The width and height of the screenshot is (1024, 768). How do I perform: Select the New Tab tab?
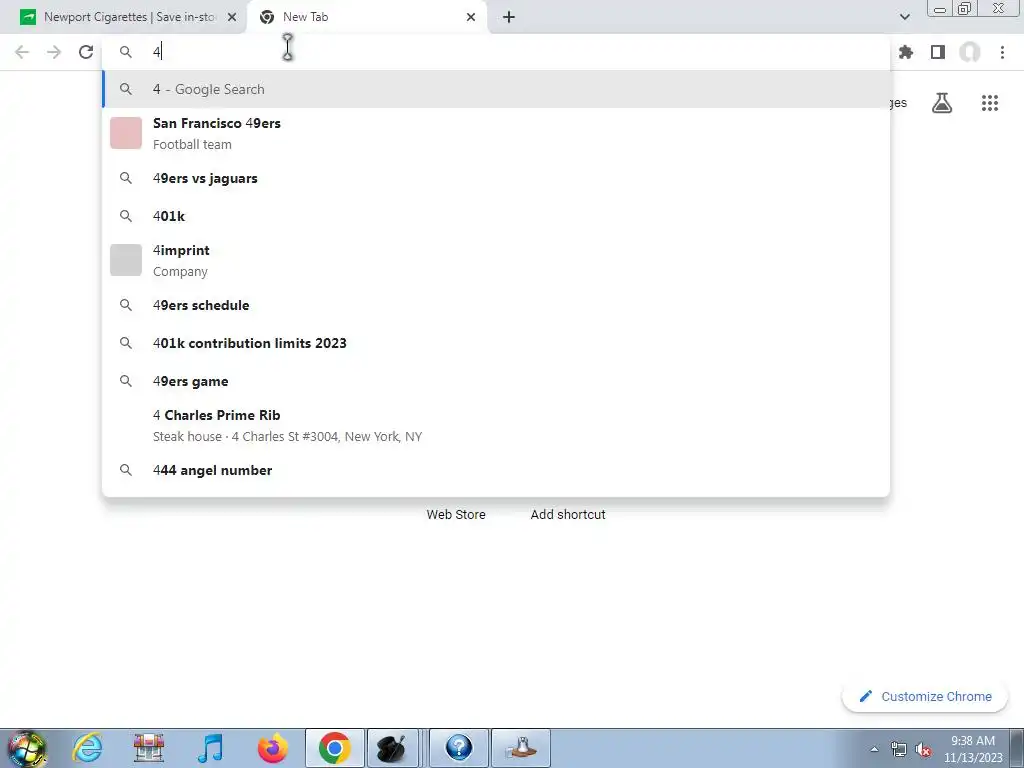coord(367,17)
